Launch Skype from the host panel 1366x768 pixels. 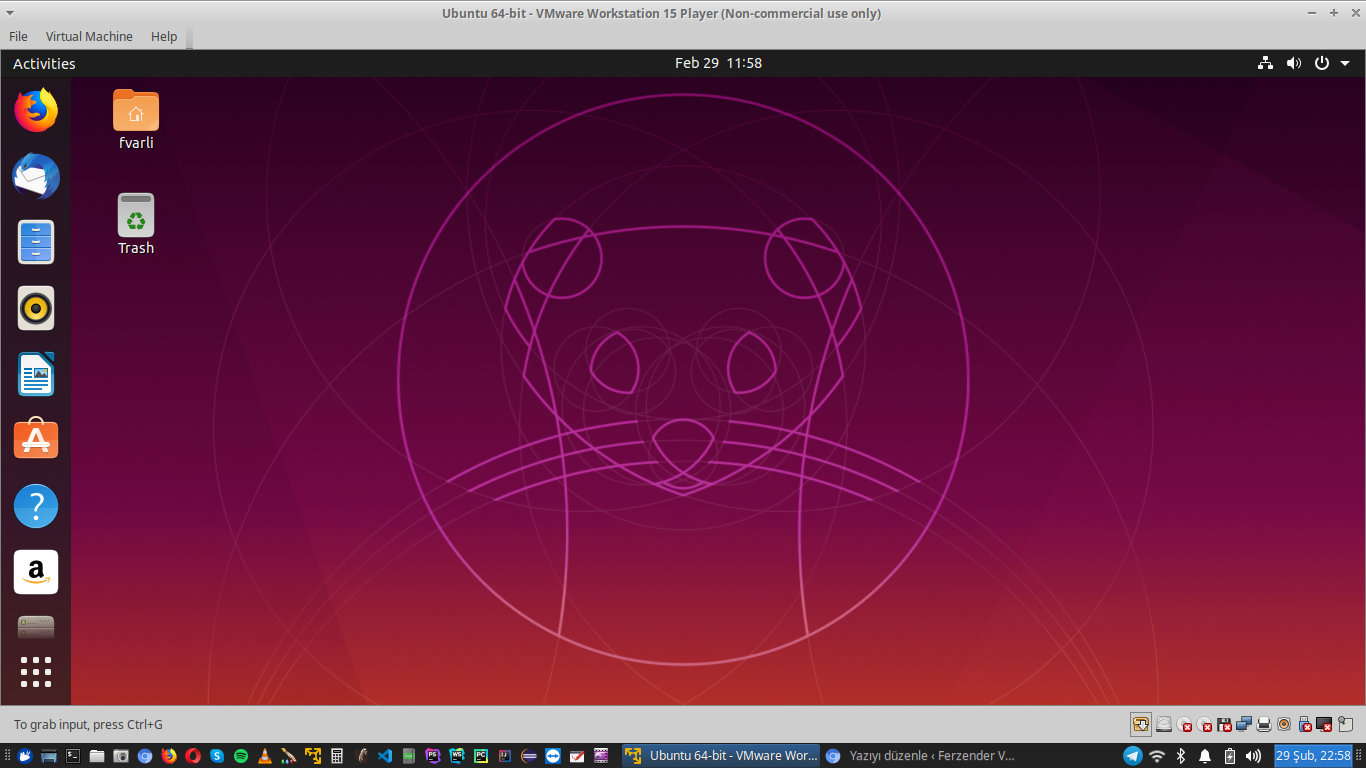[217, 756]
